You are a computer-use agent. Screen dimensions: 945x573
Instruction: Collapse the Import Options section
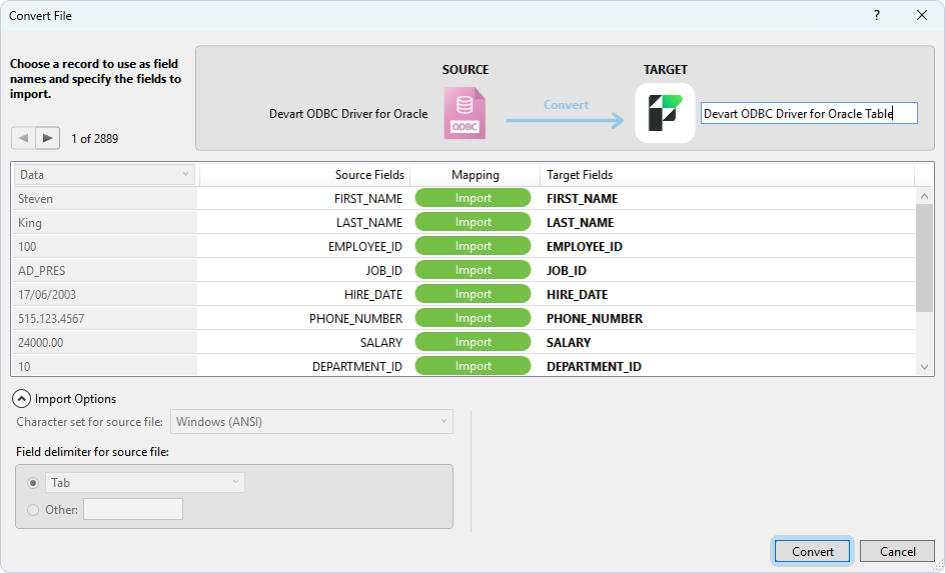click(x=21, y=399)
